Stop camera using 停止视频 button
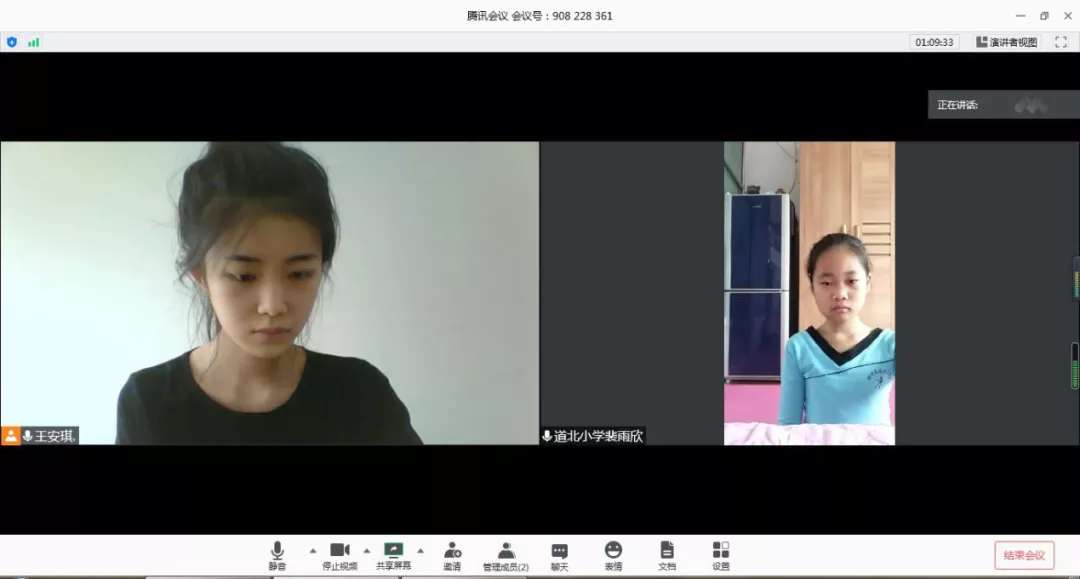 340,555
